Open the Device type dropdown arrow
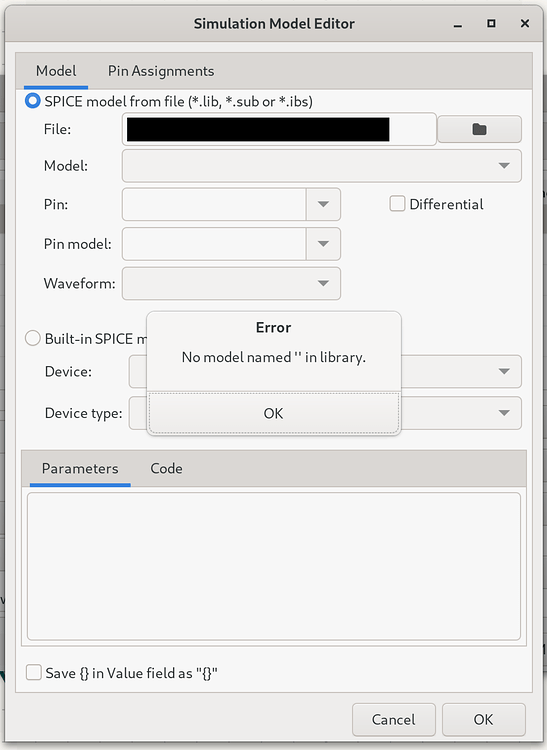Screen dimensions: 547x750 (503, 413)
